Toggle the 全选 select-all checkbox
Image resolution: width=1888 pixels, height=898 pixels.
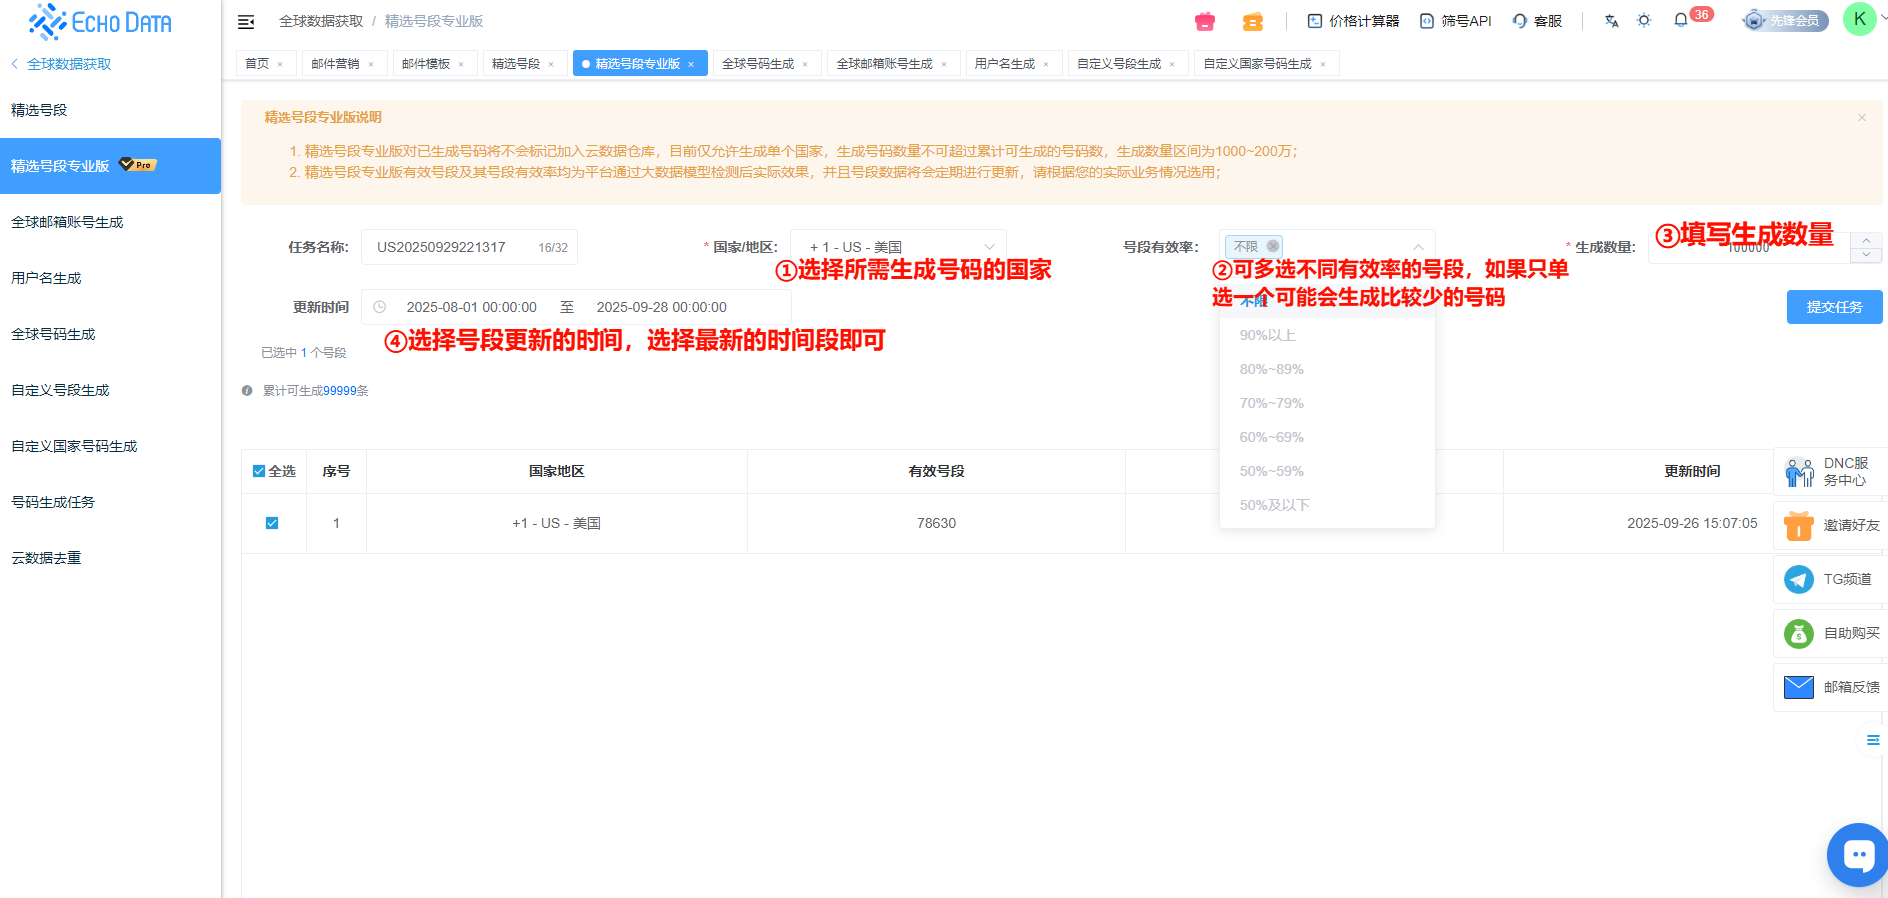pos(260,471)
